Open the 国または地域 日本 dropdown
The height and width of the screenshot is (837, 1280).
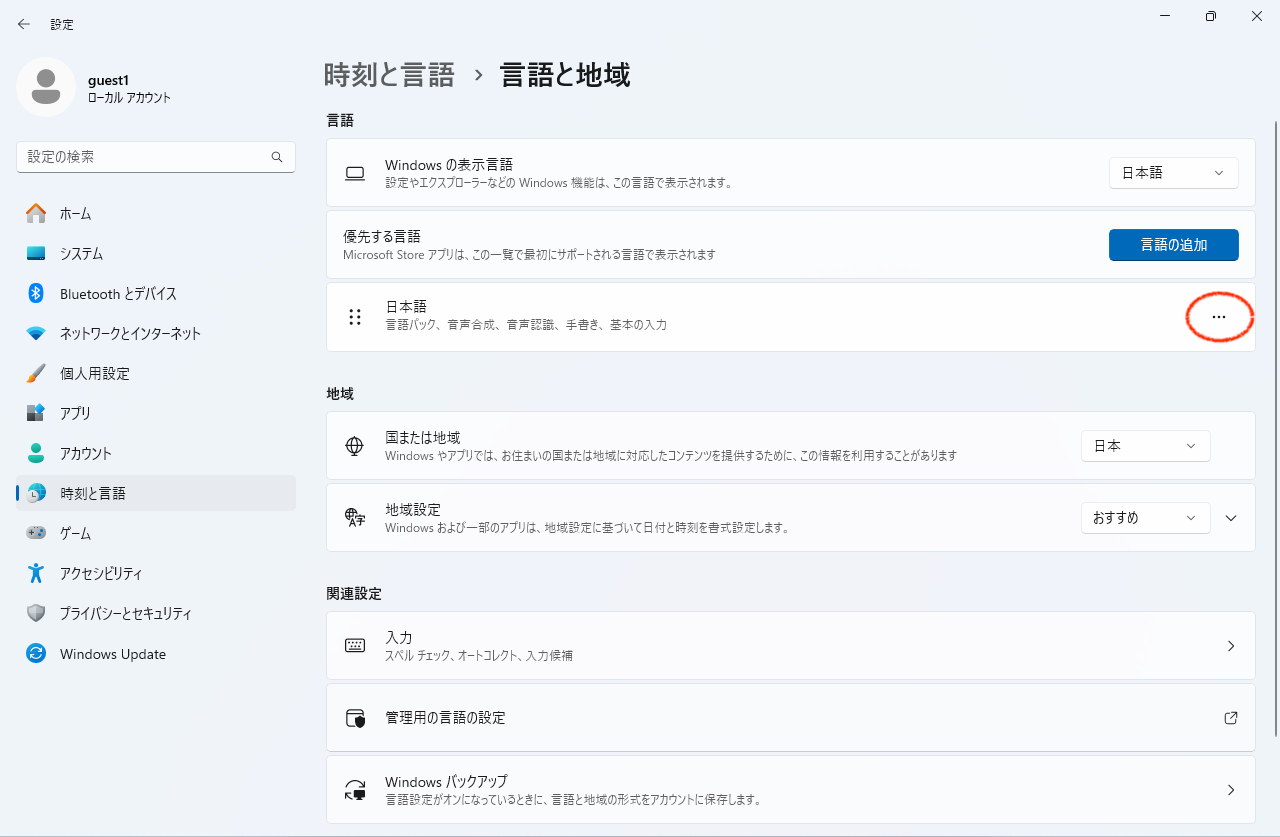pos(1146,446)
